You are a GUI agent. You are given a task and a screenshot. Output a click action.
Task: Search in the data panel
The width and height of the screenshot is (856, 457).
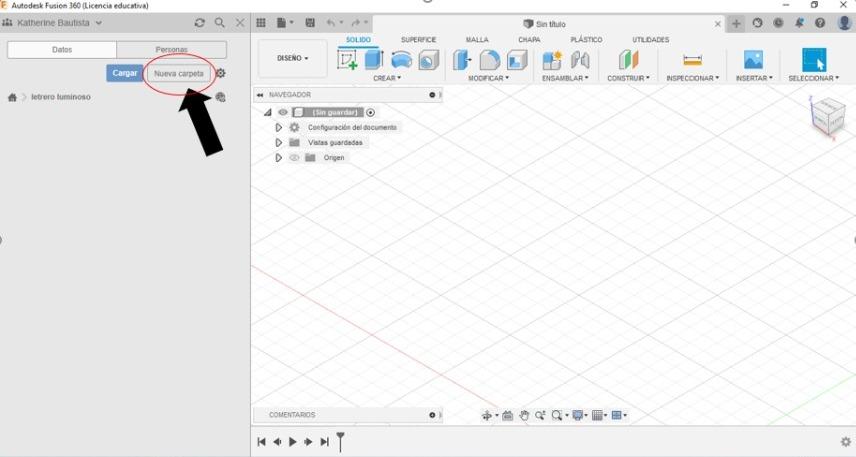pos(219,23)
